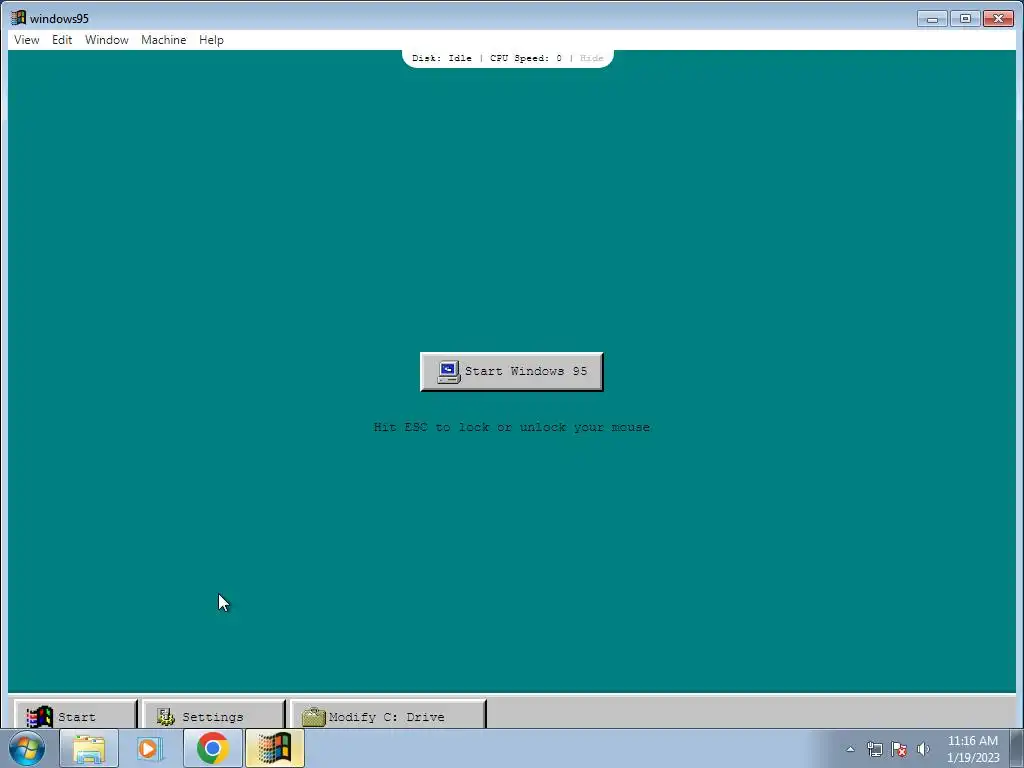1024x768 pixels.
Task: Open Google Chrome from the taskbar
Action: [212, 748]
